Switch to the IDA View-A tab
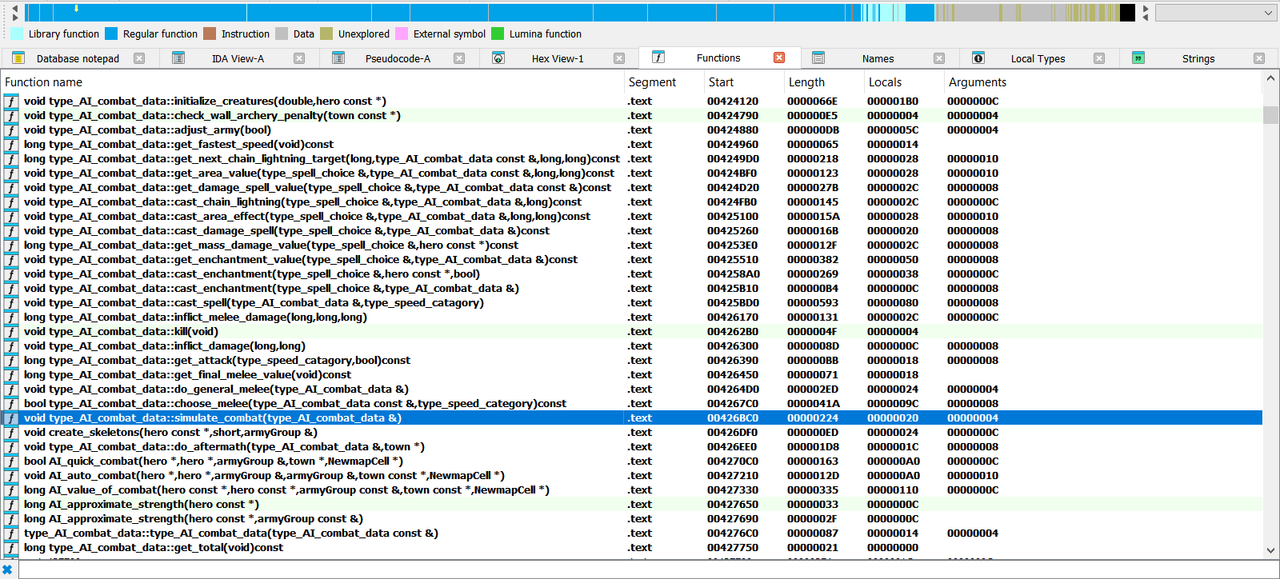Image resolution: width=1280 pixels, height=579 pixels. [x=238, y=58]
